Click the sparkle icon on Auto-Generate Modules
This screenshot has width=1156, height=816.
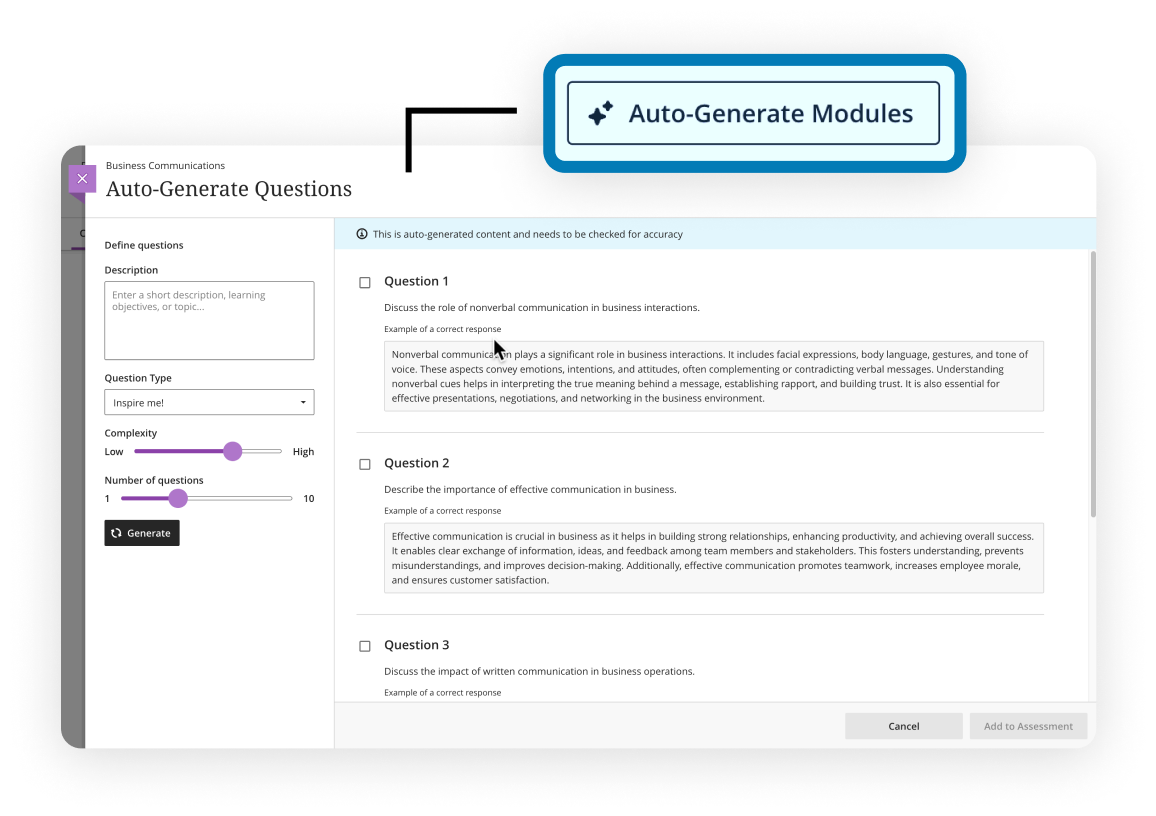600,114
